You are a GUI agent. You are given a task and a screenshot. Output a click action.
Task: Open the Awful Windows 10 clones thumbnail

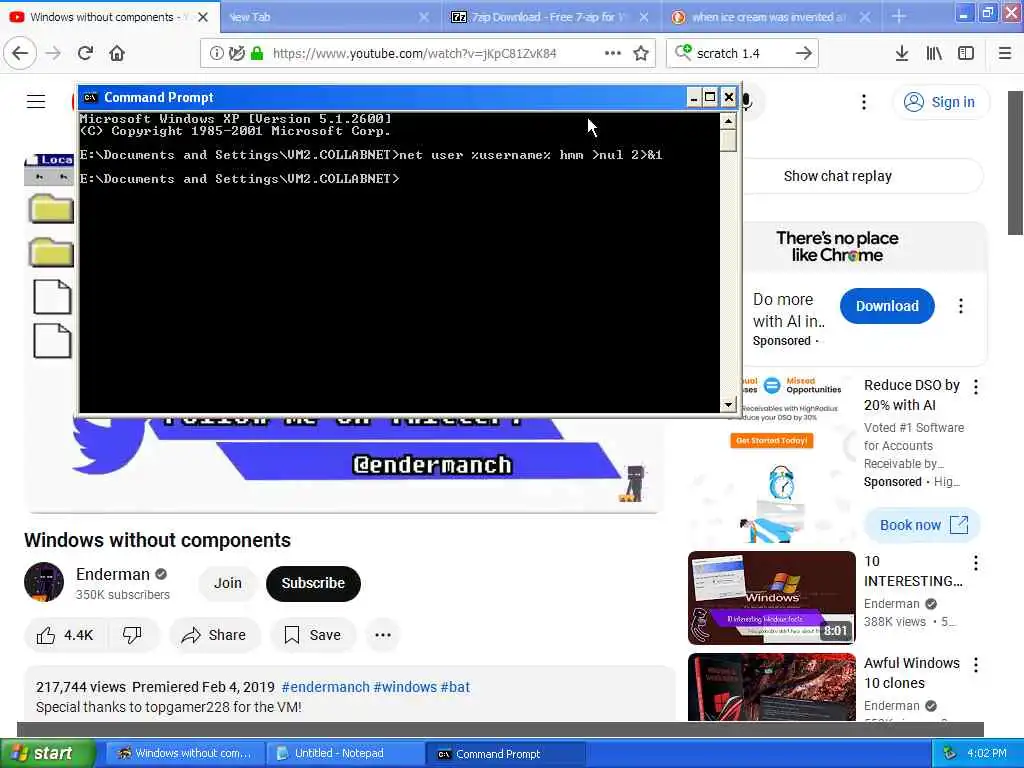[x=771, y=686]
